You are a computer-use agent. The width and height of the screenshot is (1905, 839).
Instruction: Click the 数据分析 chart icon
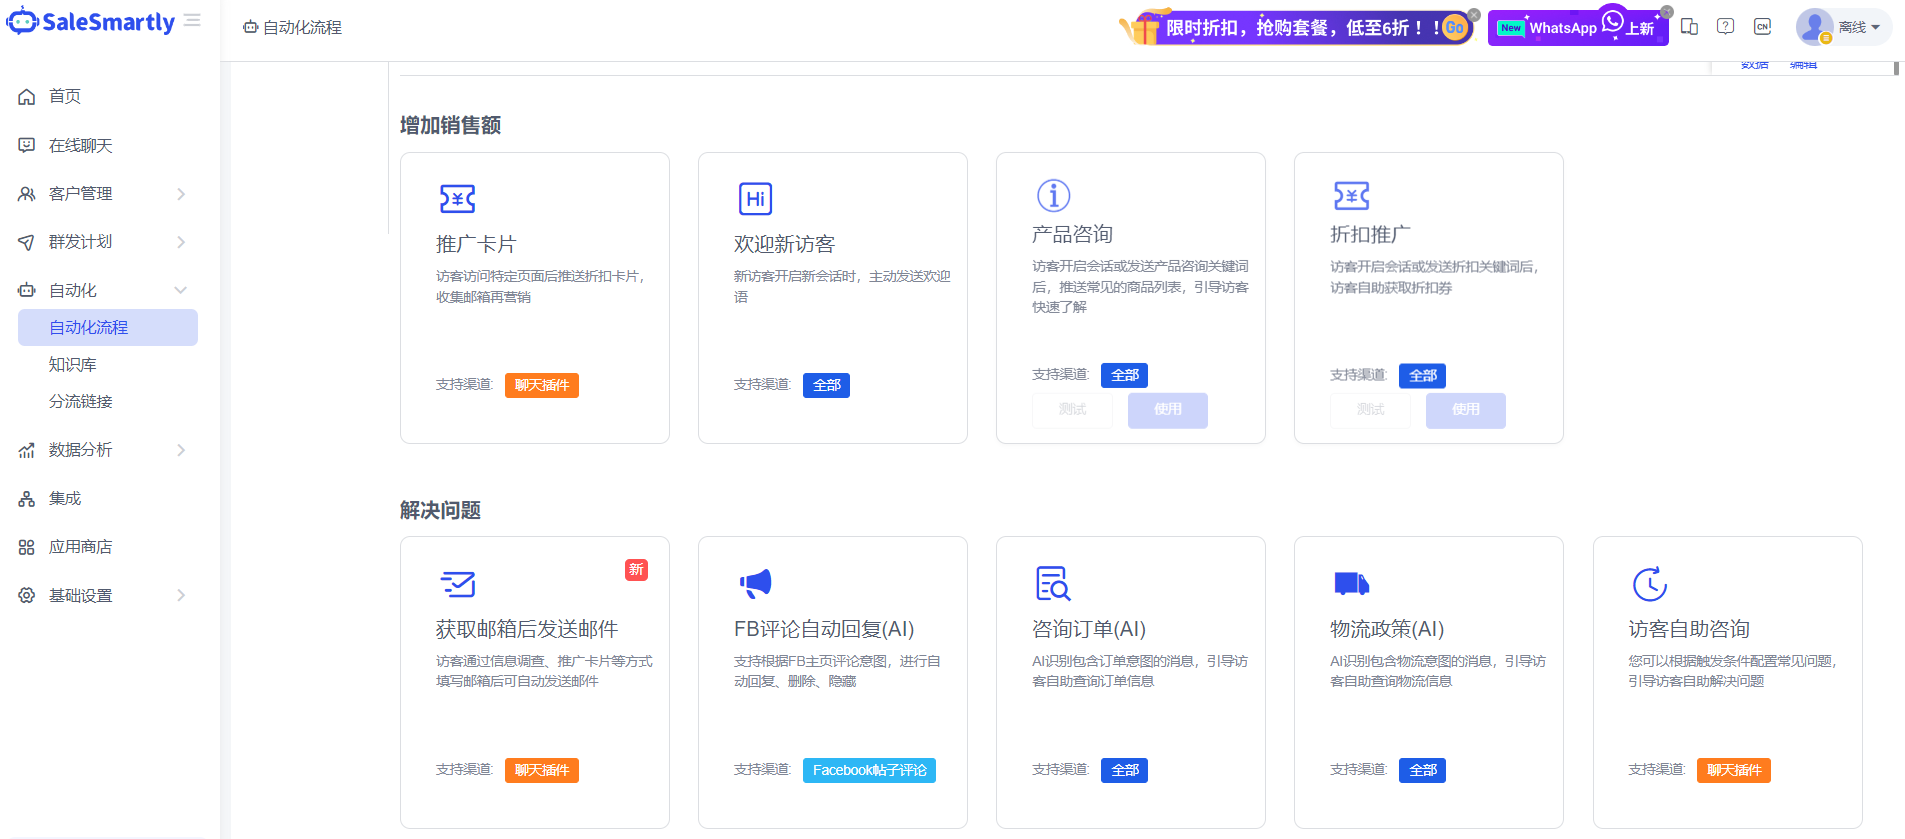27,450
